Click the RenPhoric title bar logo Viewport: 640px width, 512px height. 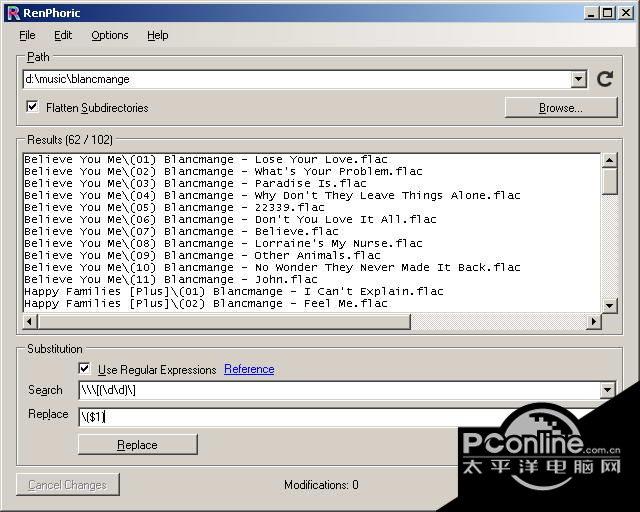[x=13, y=13]
